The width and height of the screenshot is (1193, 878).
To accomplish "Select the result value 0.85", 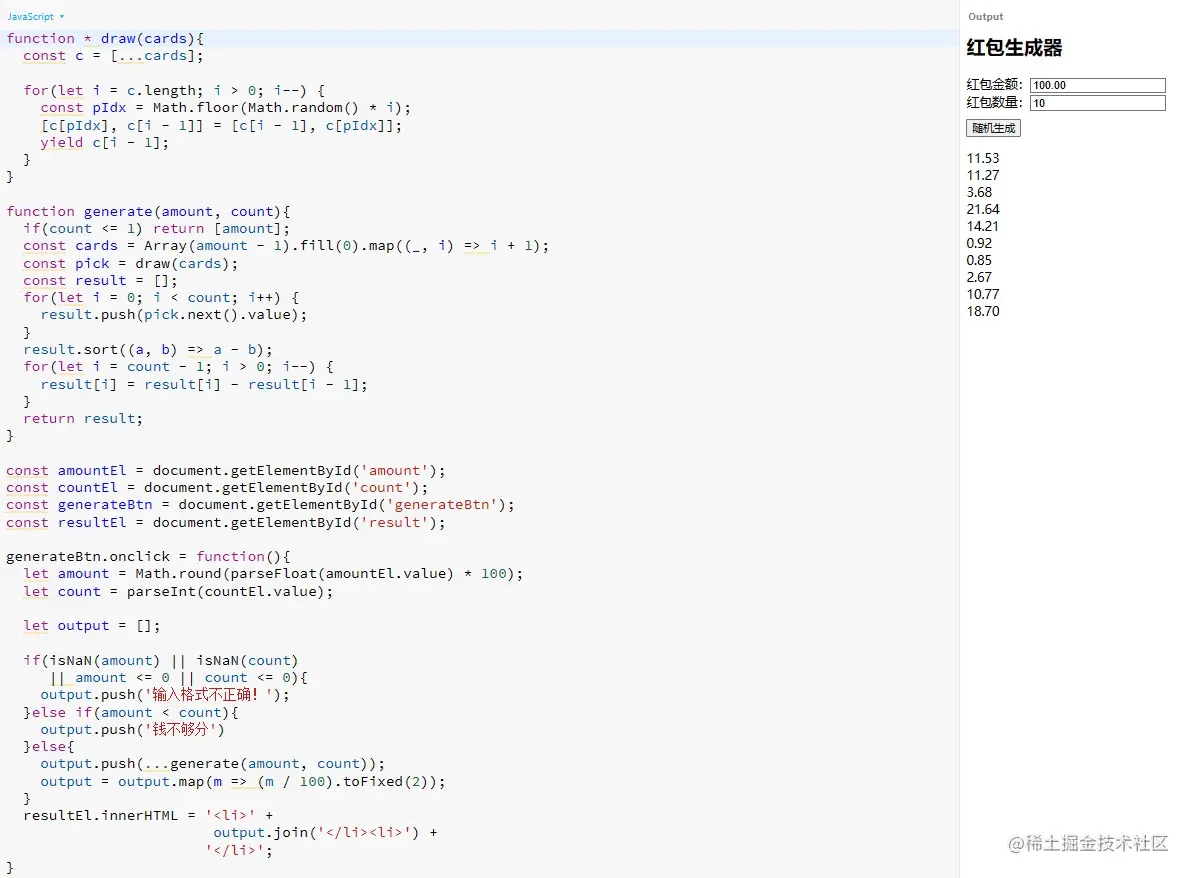I will tap(979, 260).
